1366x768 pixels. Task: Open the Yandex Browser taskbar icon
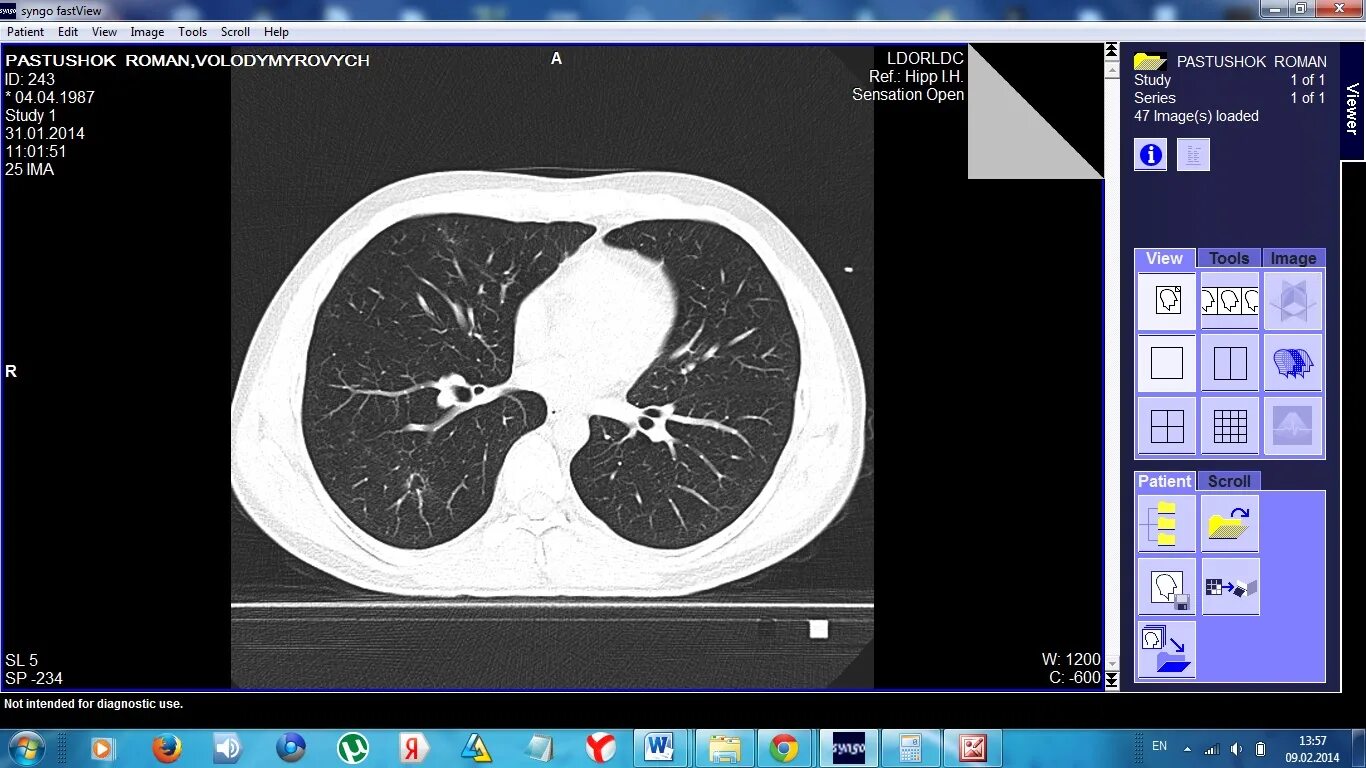pyautogui.click(x=600, y=748)
